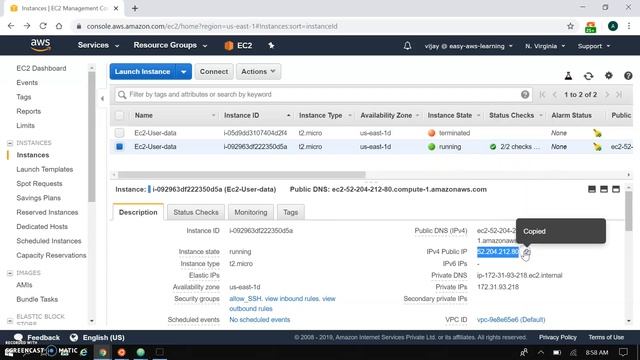Screen dimensions: 640x360
Task: Click the pin shortcuts icon in navbar
Action: point(271,46)
